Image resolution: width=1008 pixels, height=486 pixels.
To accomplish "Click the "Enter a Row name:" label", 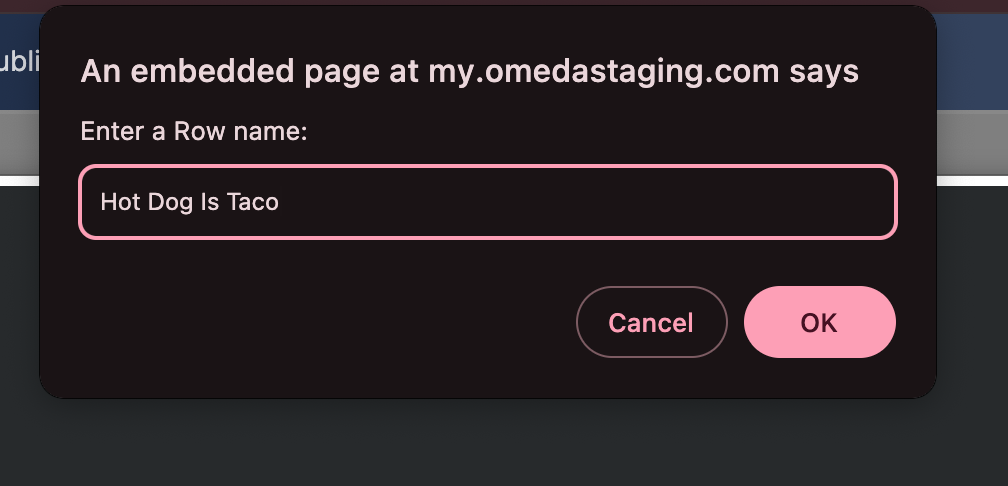I will (193, 132).
